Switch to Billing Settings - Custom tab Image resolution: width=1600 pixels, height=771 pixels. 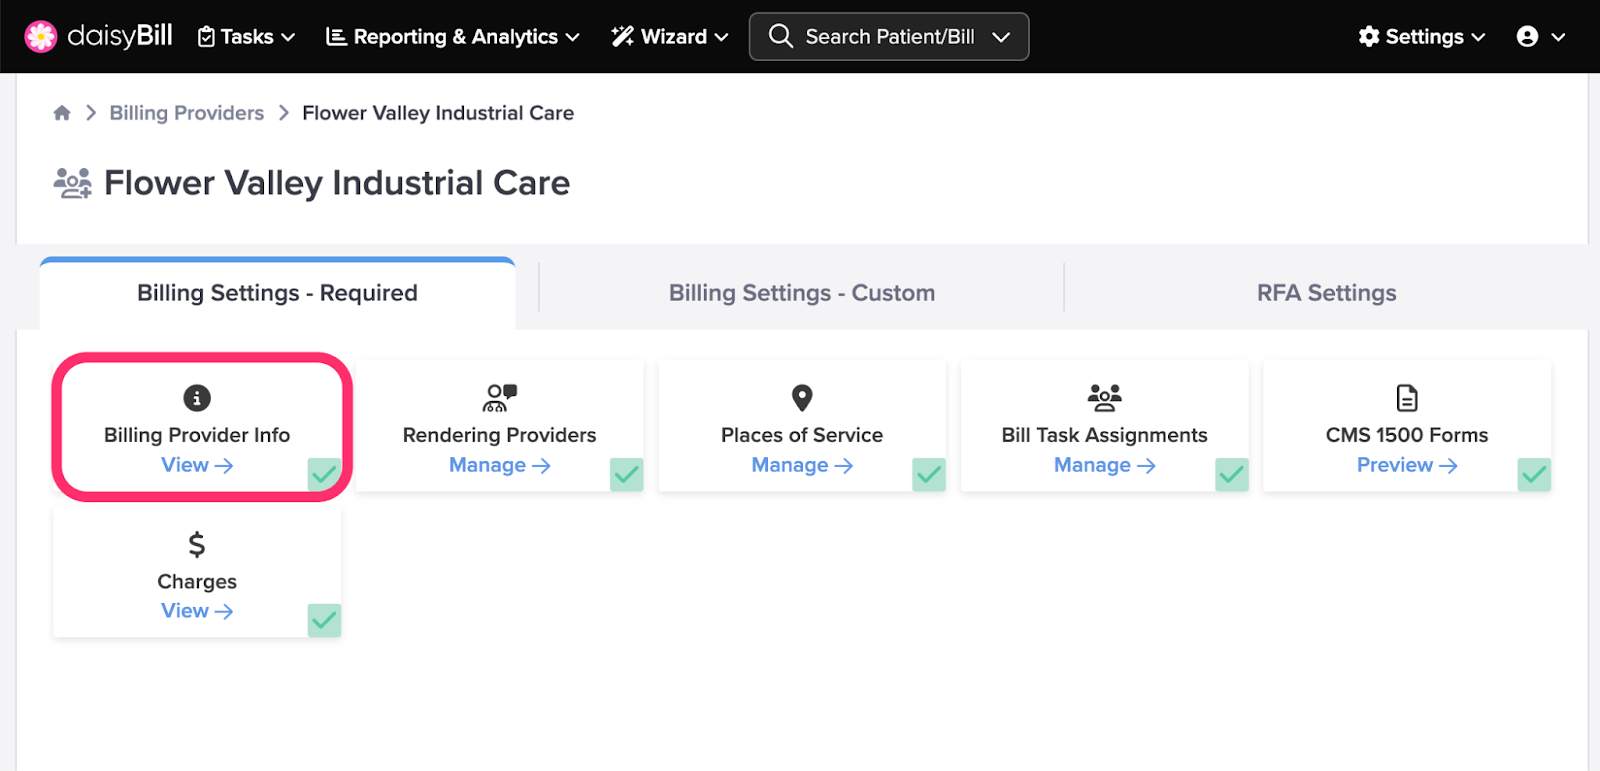pos(802,293)
